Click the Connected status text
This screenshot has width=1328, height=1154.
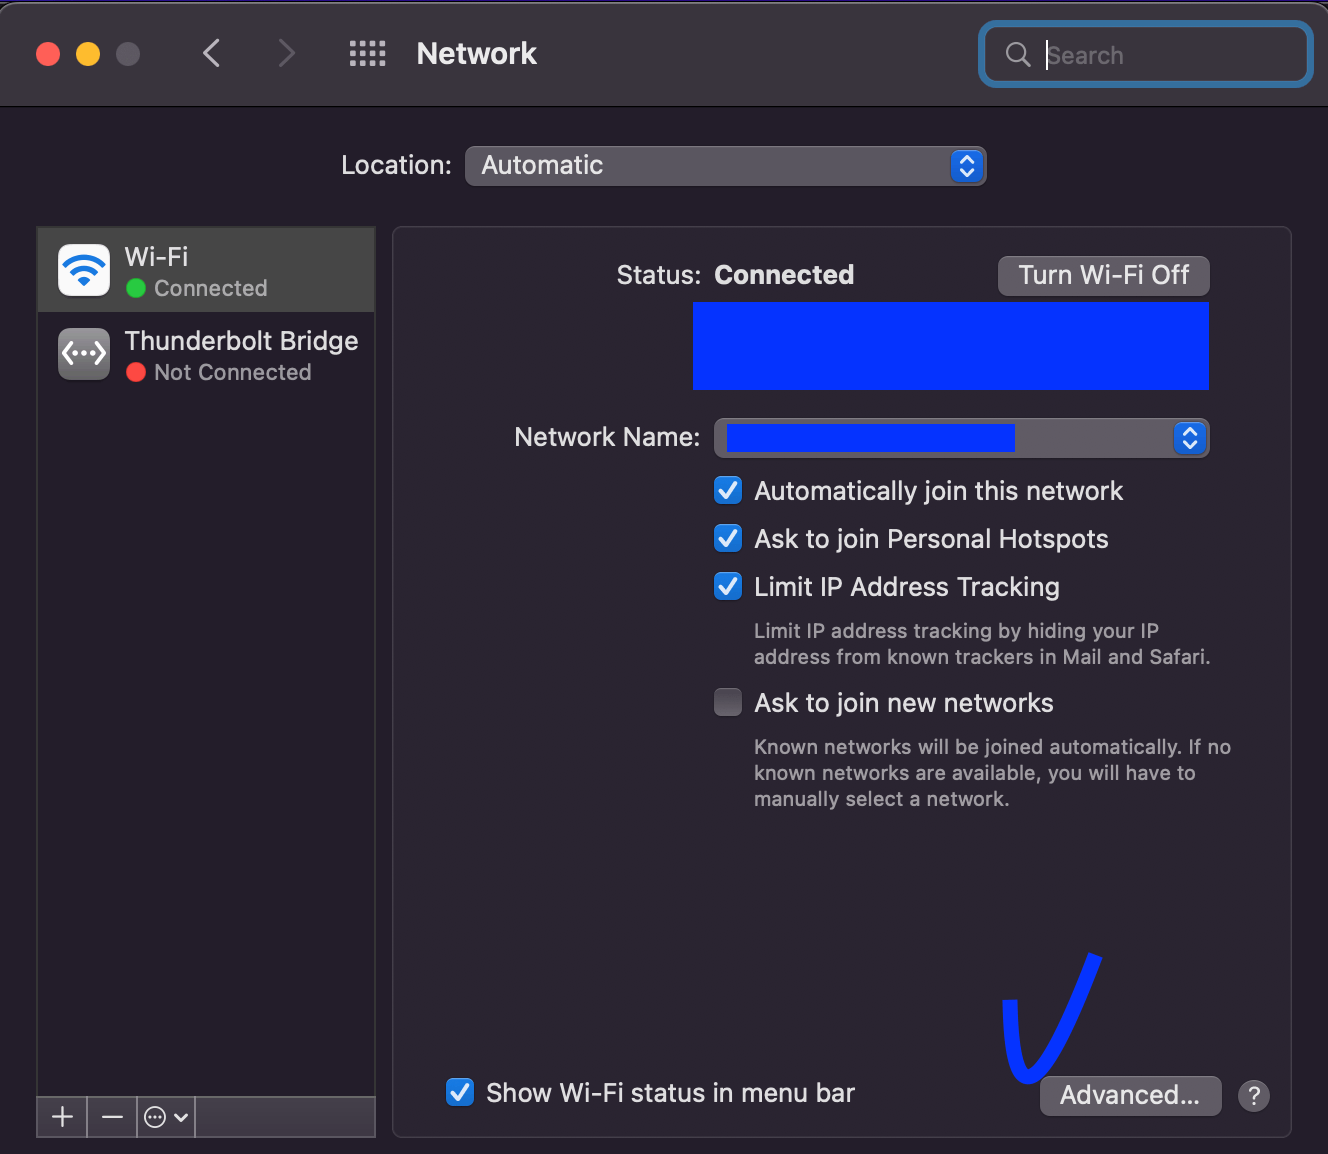784,275
